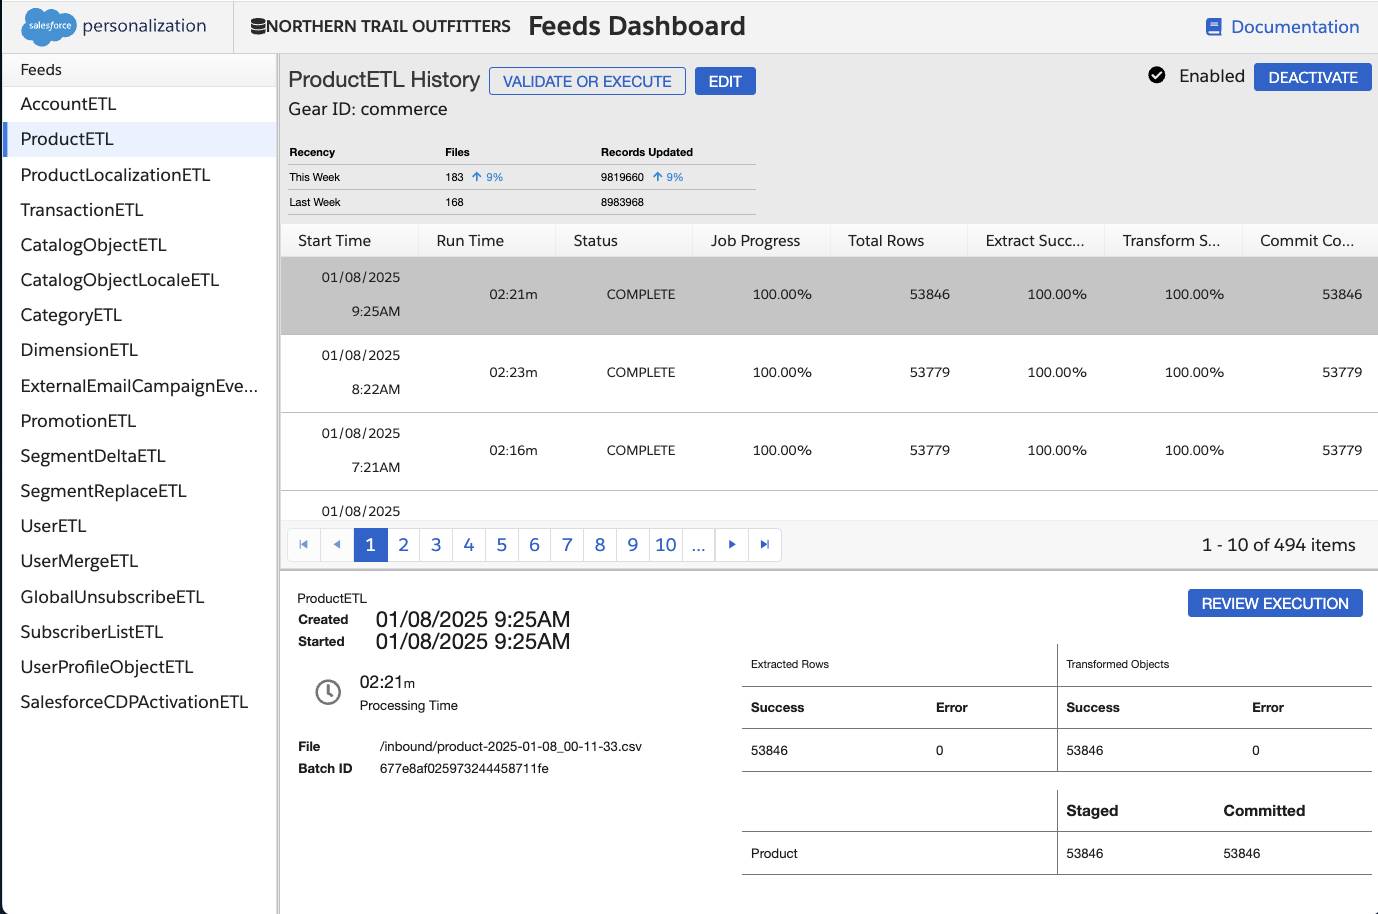This screenshot has width=1378, height=914.
Task: Click the REVIEW EXECUTION button
Action: pyautogui.click(x=1275, y=603)
